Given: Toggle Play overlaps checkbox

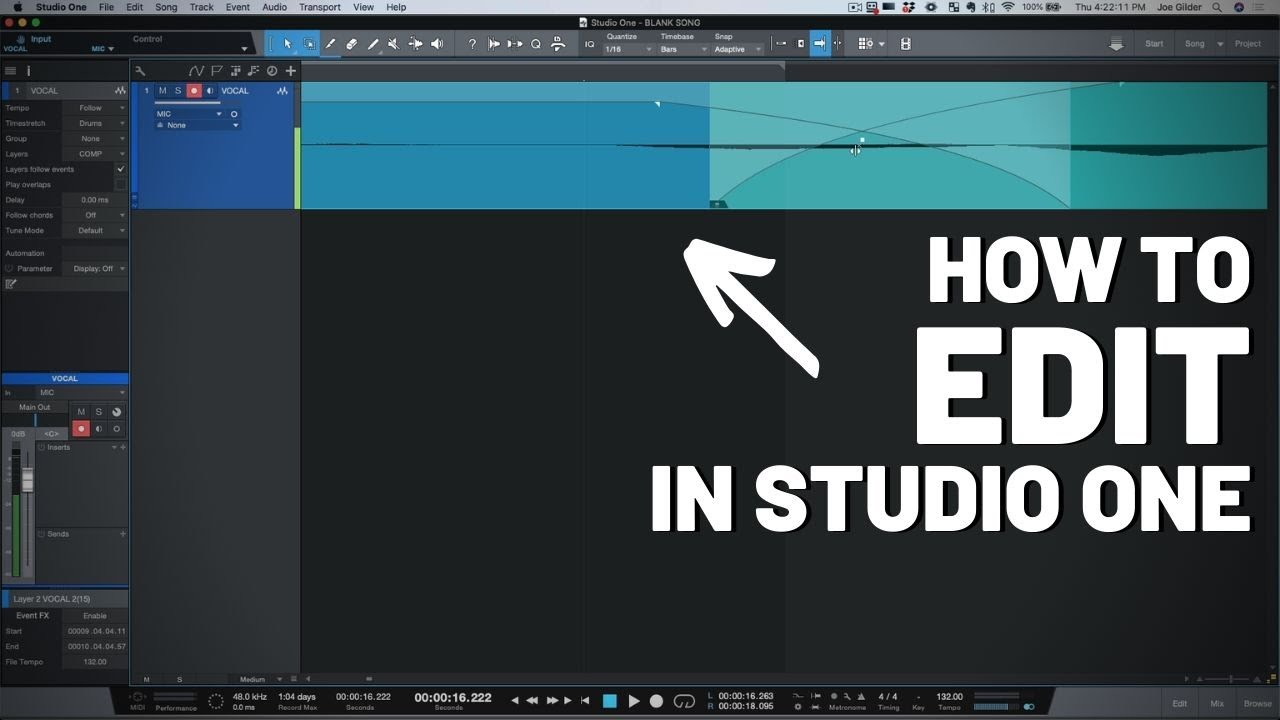Looking at the screenshot, I should tap(121, 184).
